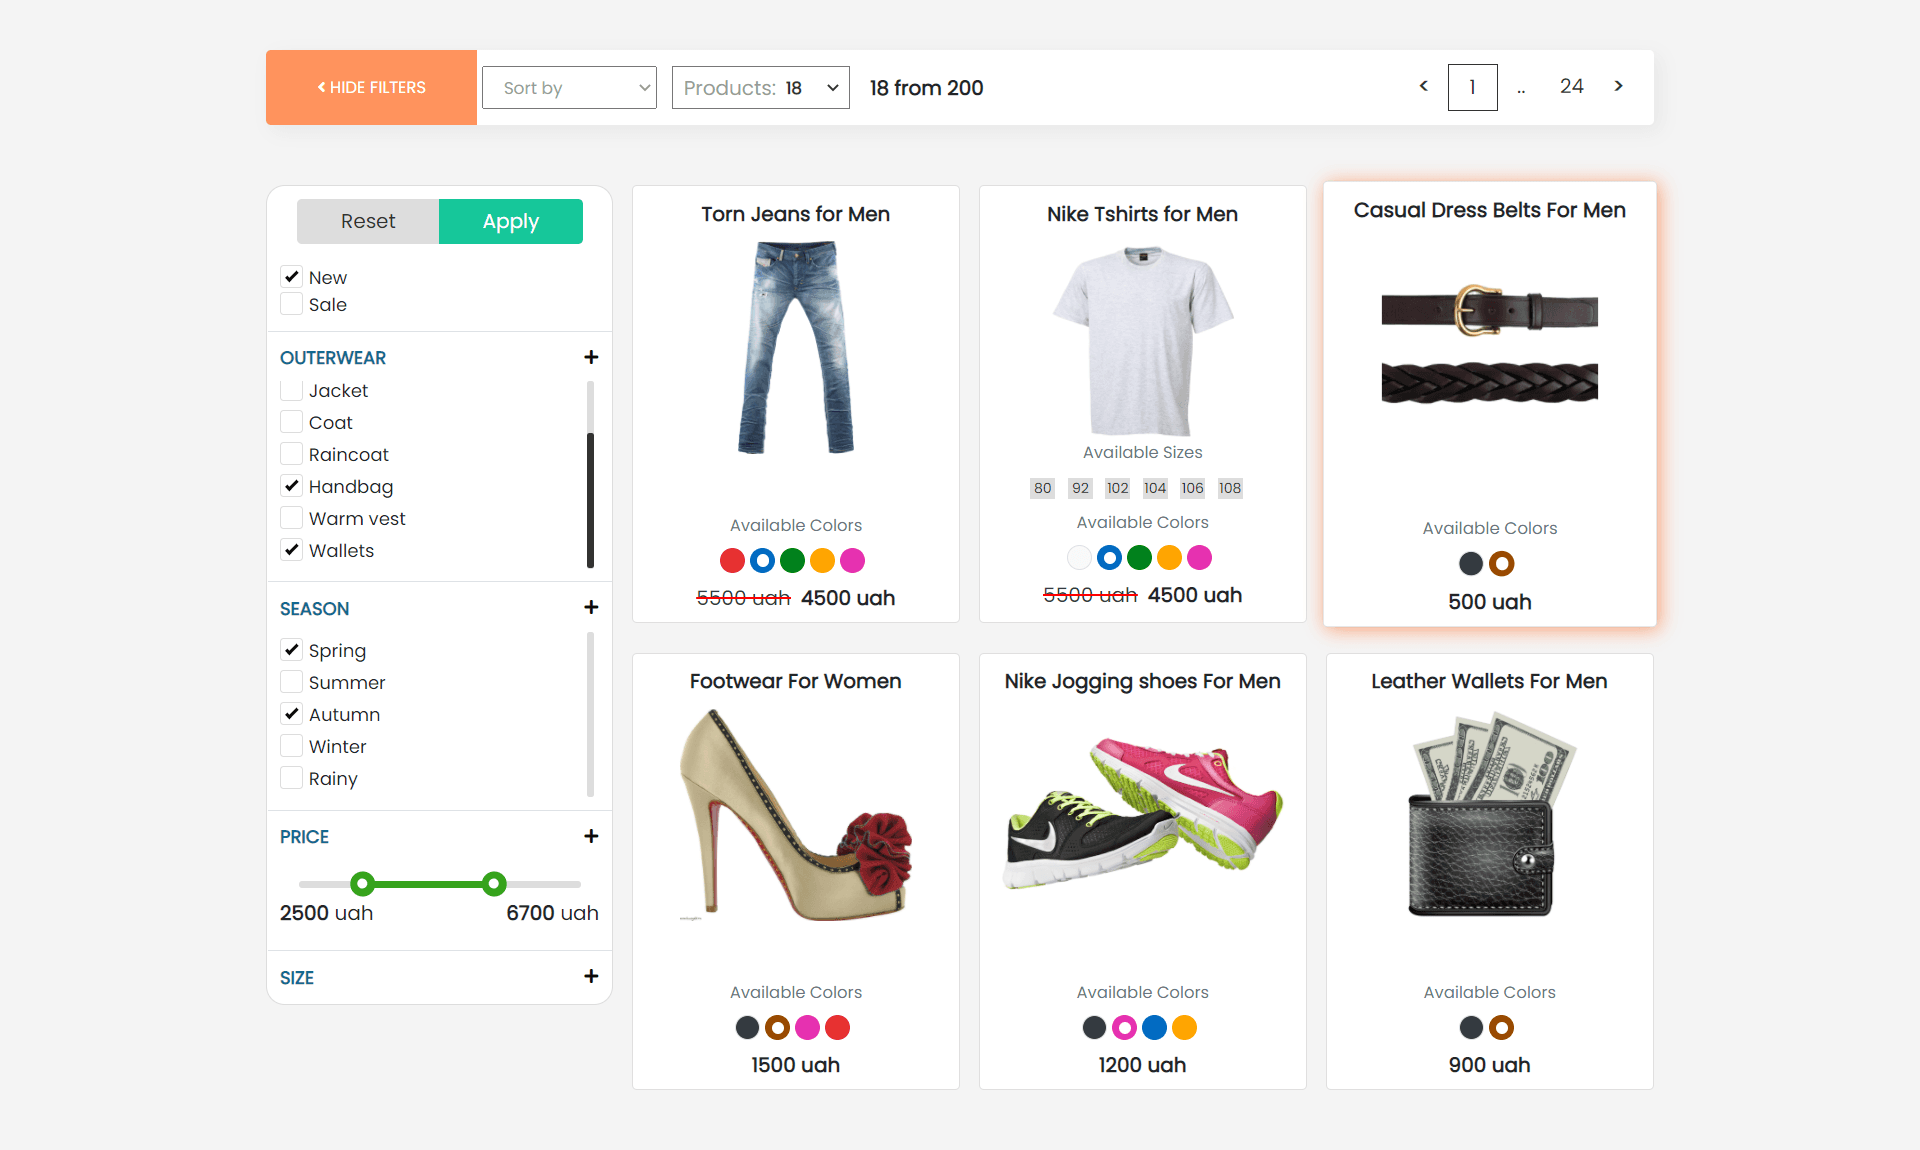Click the Leather Wallets For Men product image
This screenshot has height=1150, width=1920.
[x=1488, y=815]
